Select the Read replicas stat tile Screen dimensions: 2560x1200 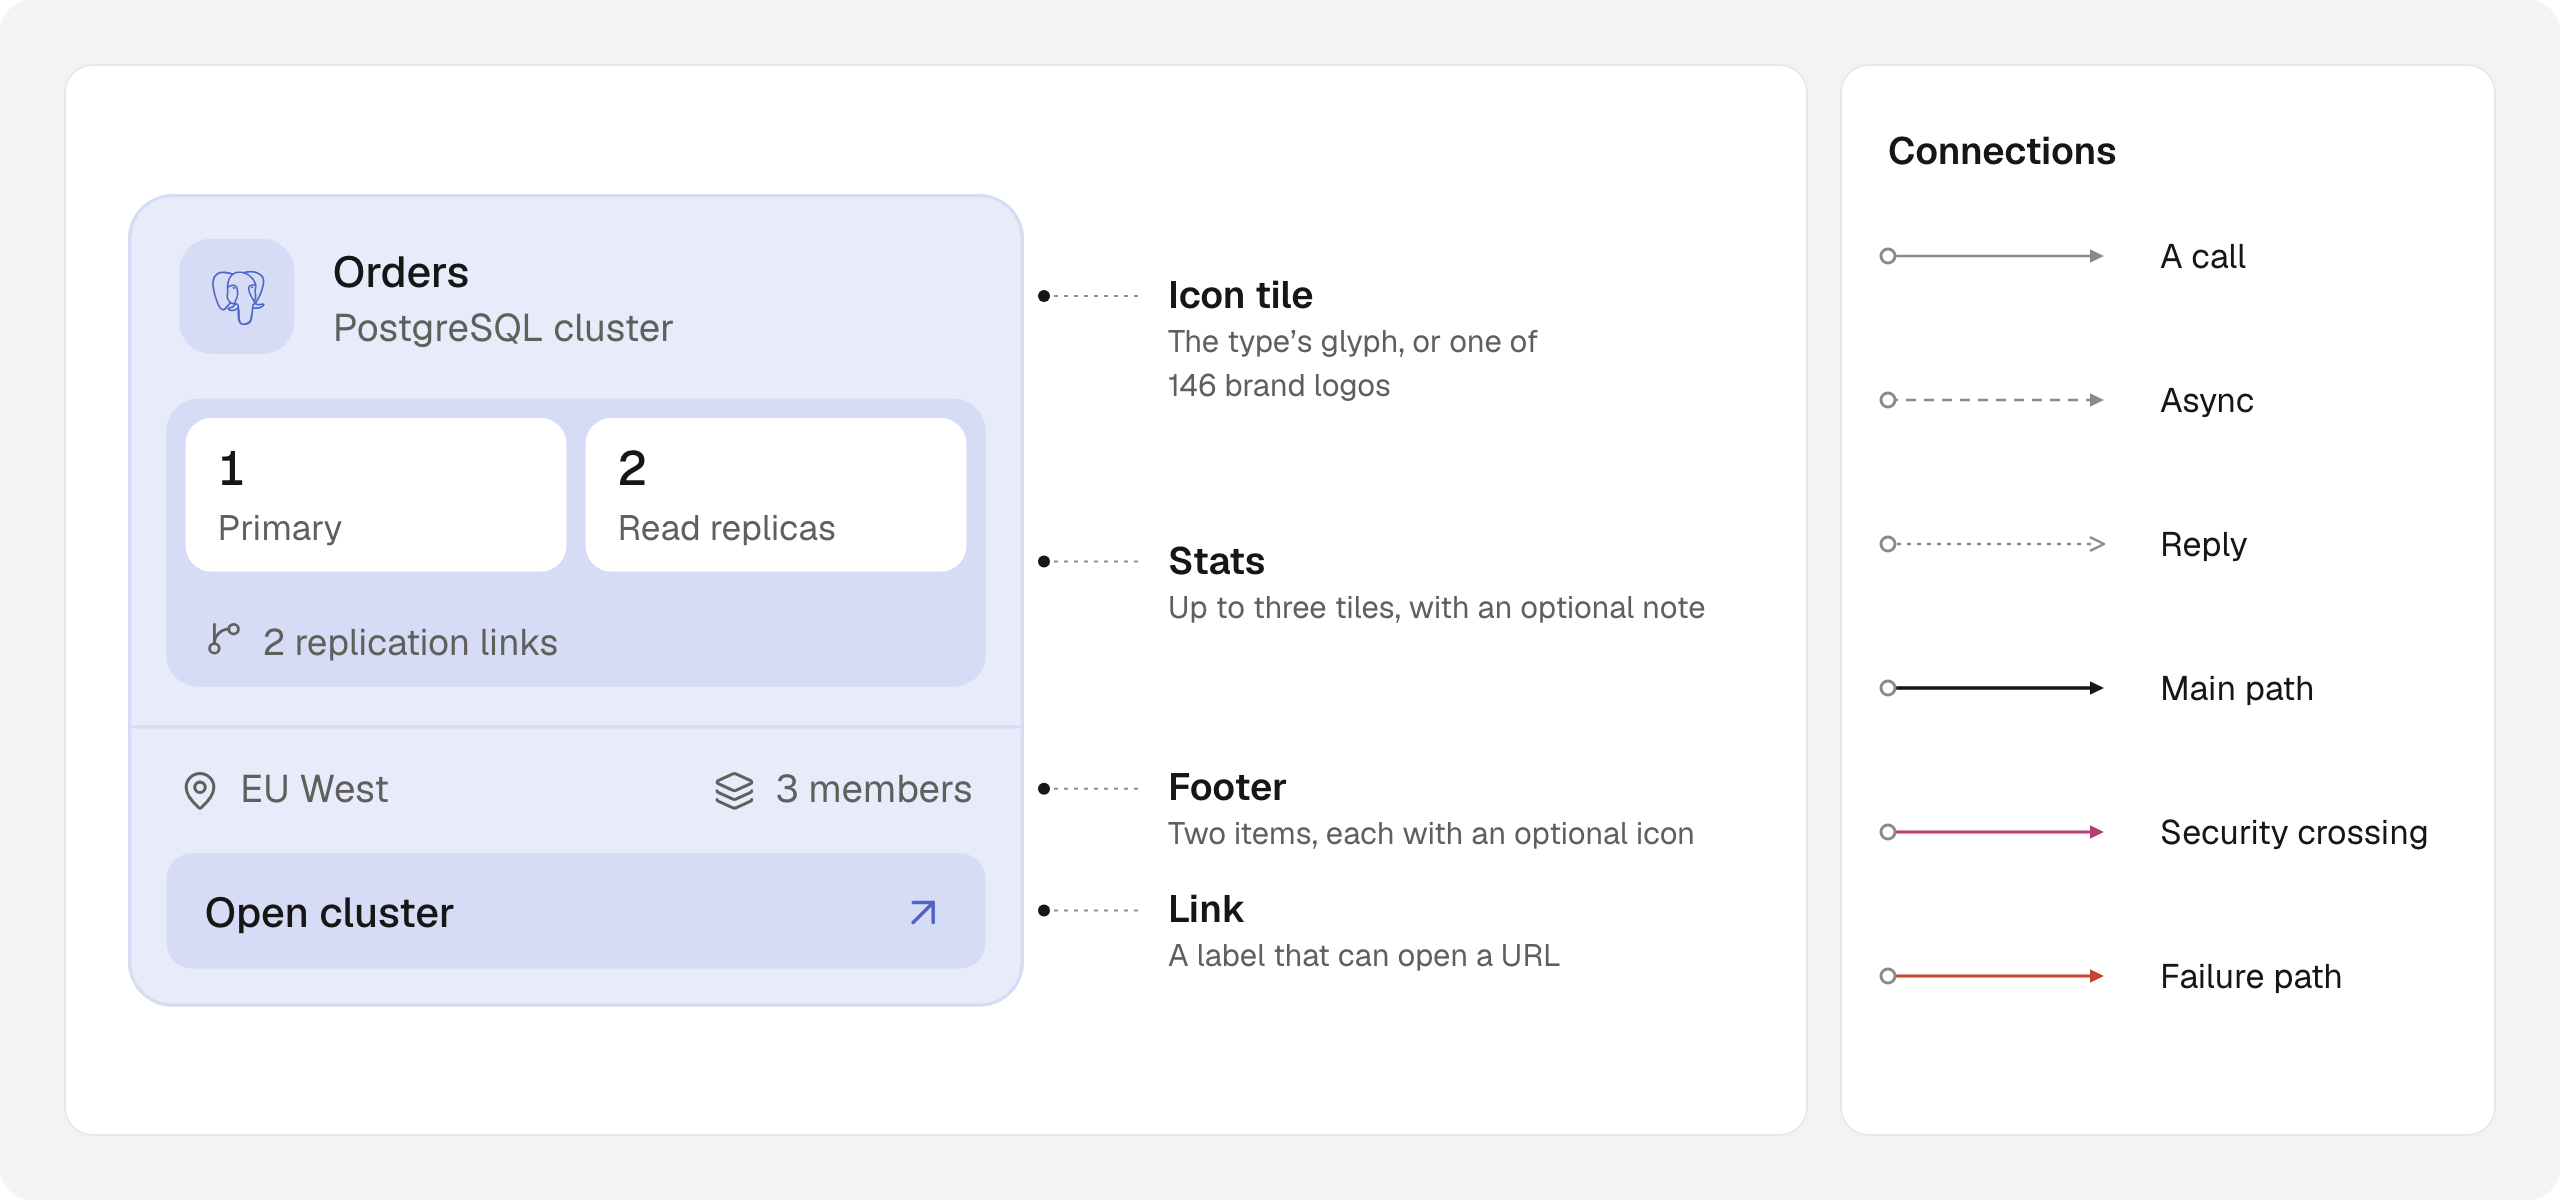[x=776, y=495]
